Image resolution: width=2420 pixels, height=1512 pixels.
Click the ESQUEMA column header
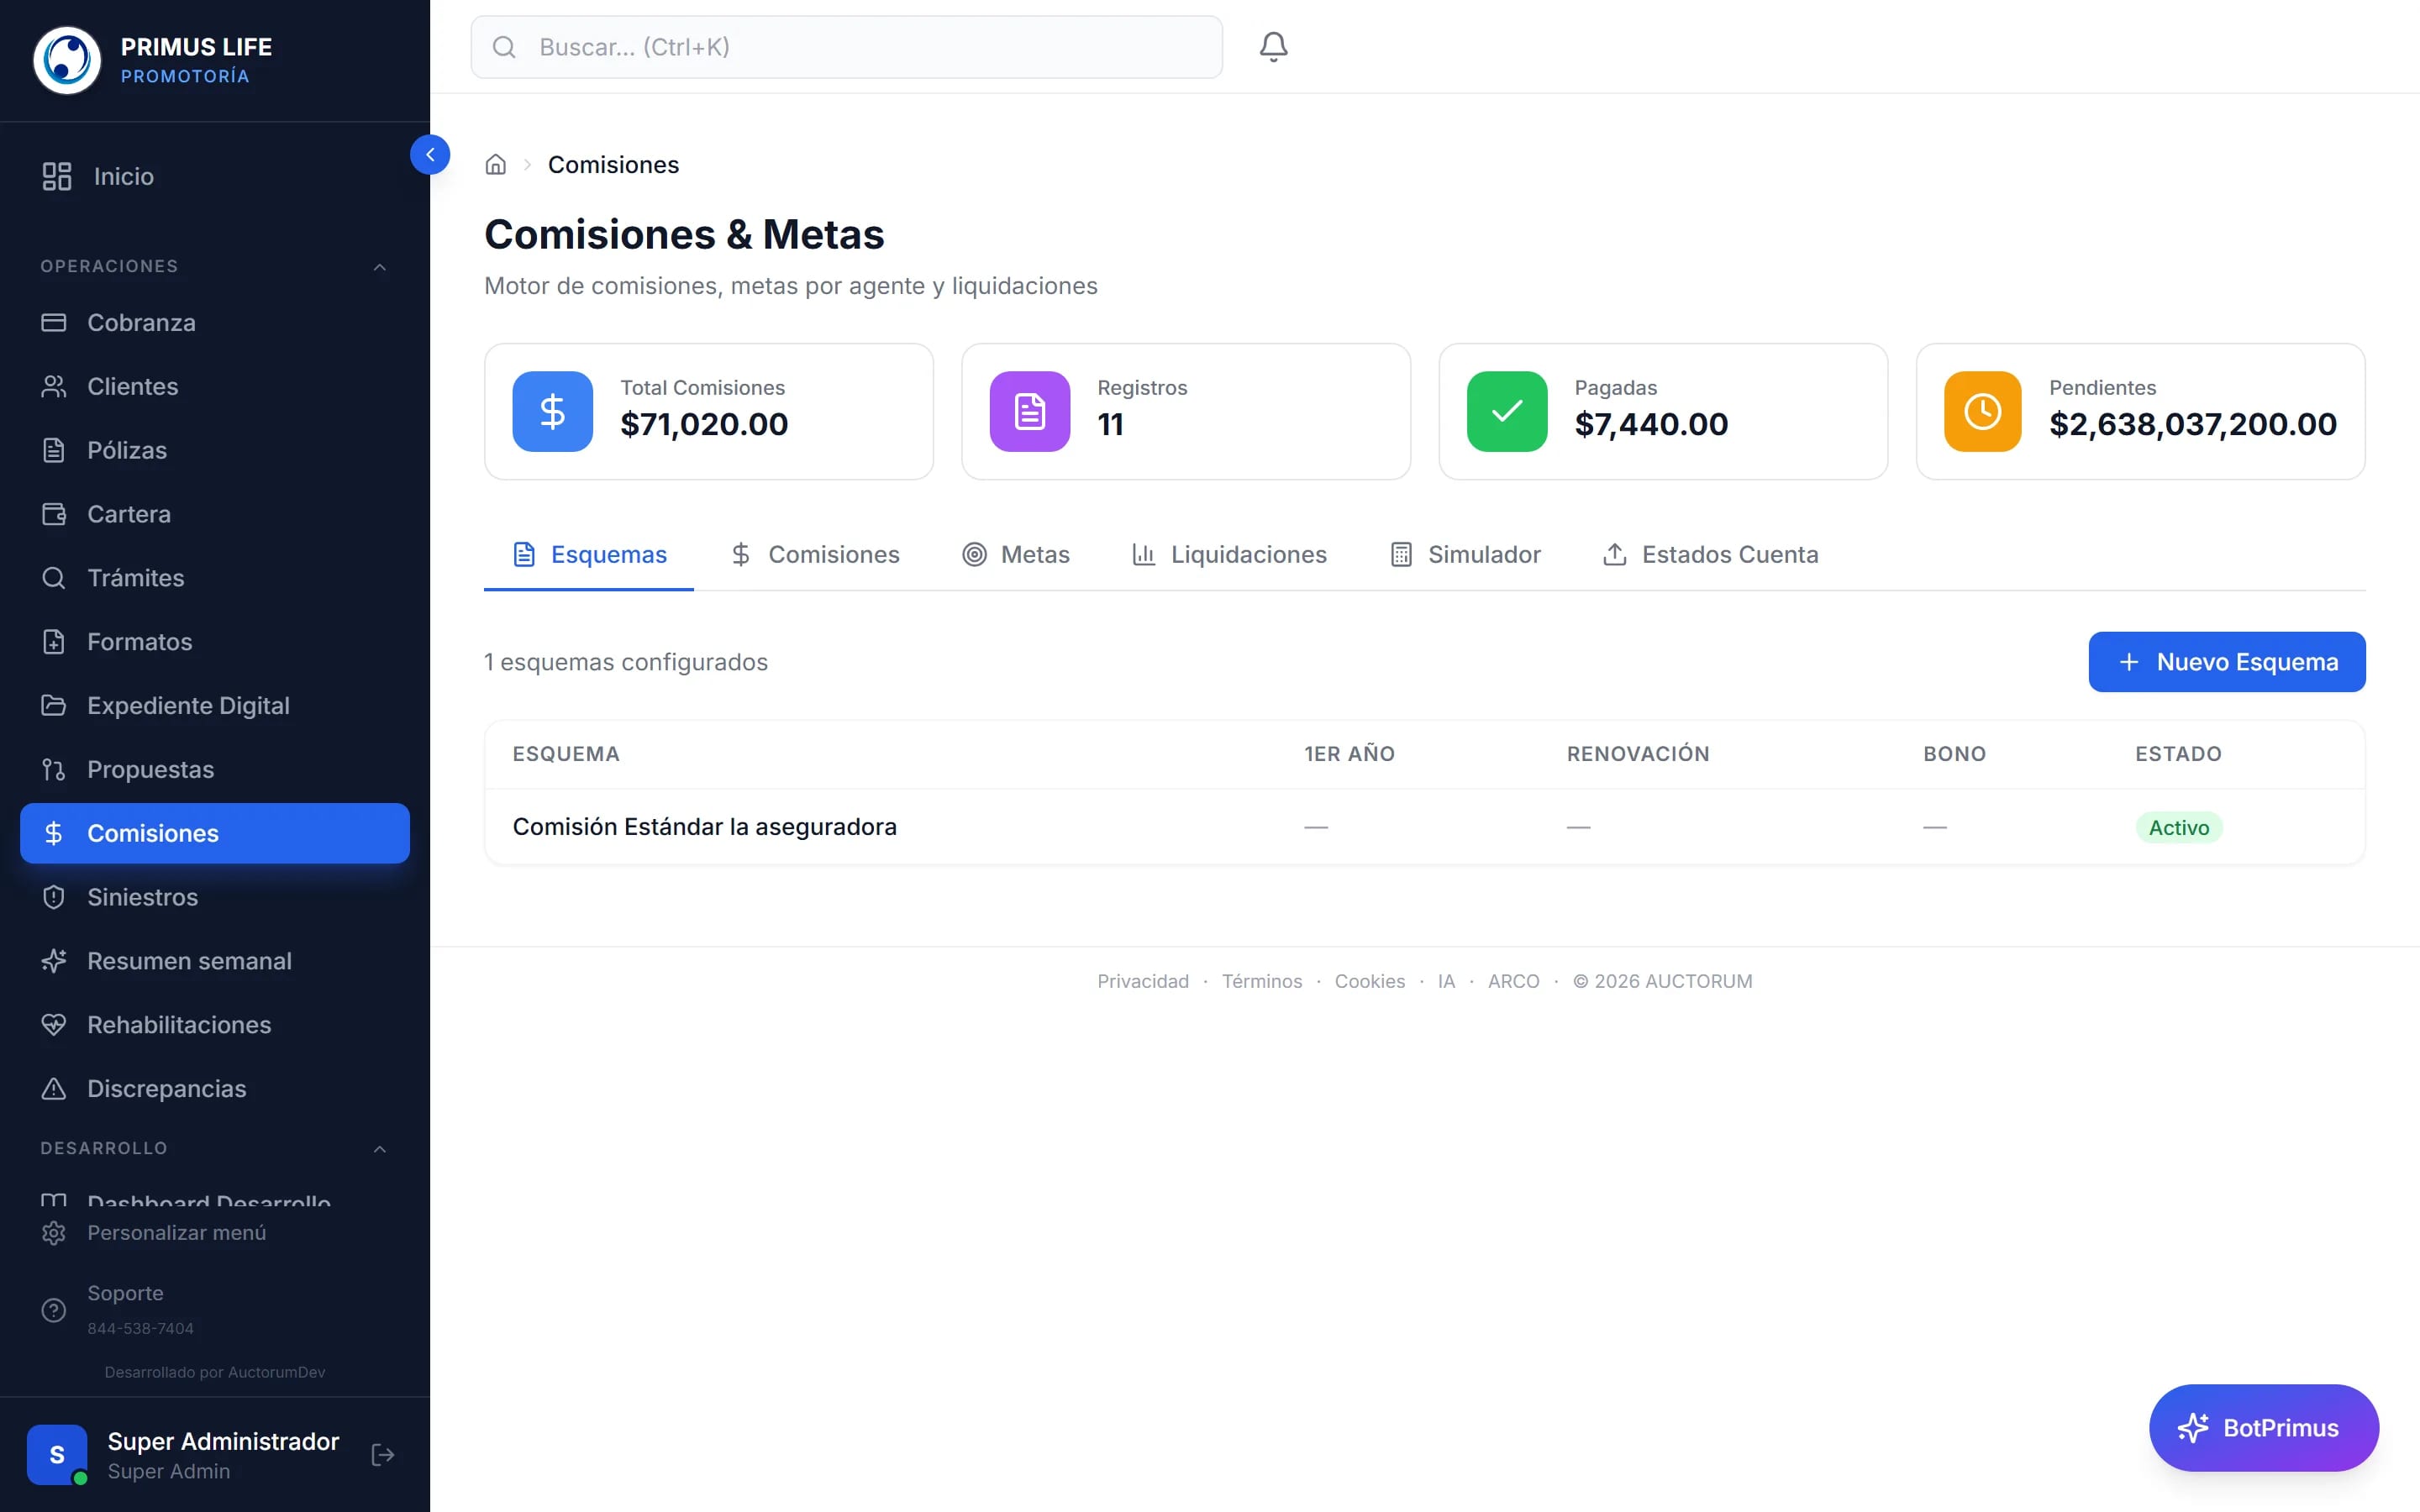pos(566,754)
